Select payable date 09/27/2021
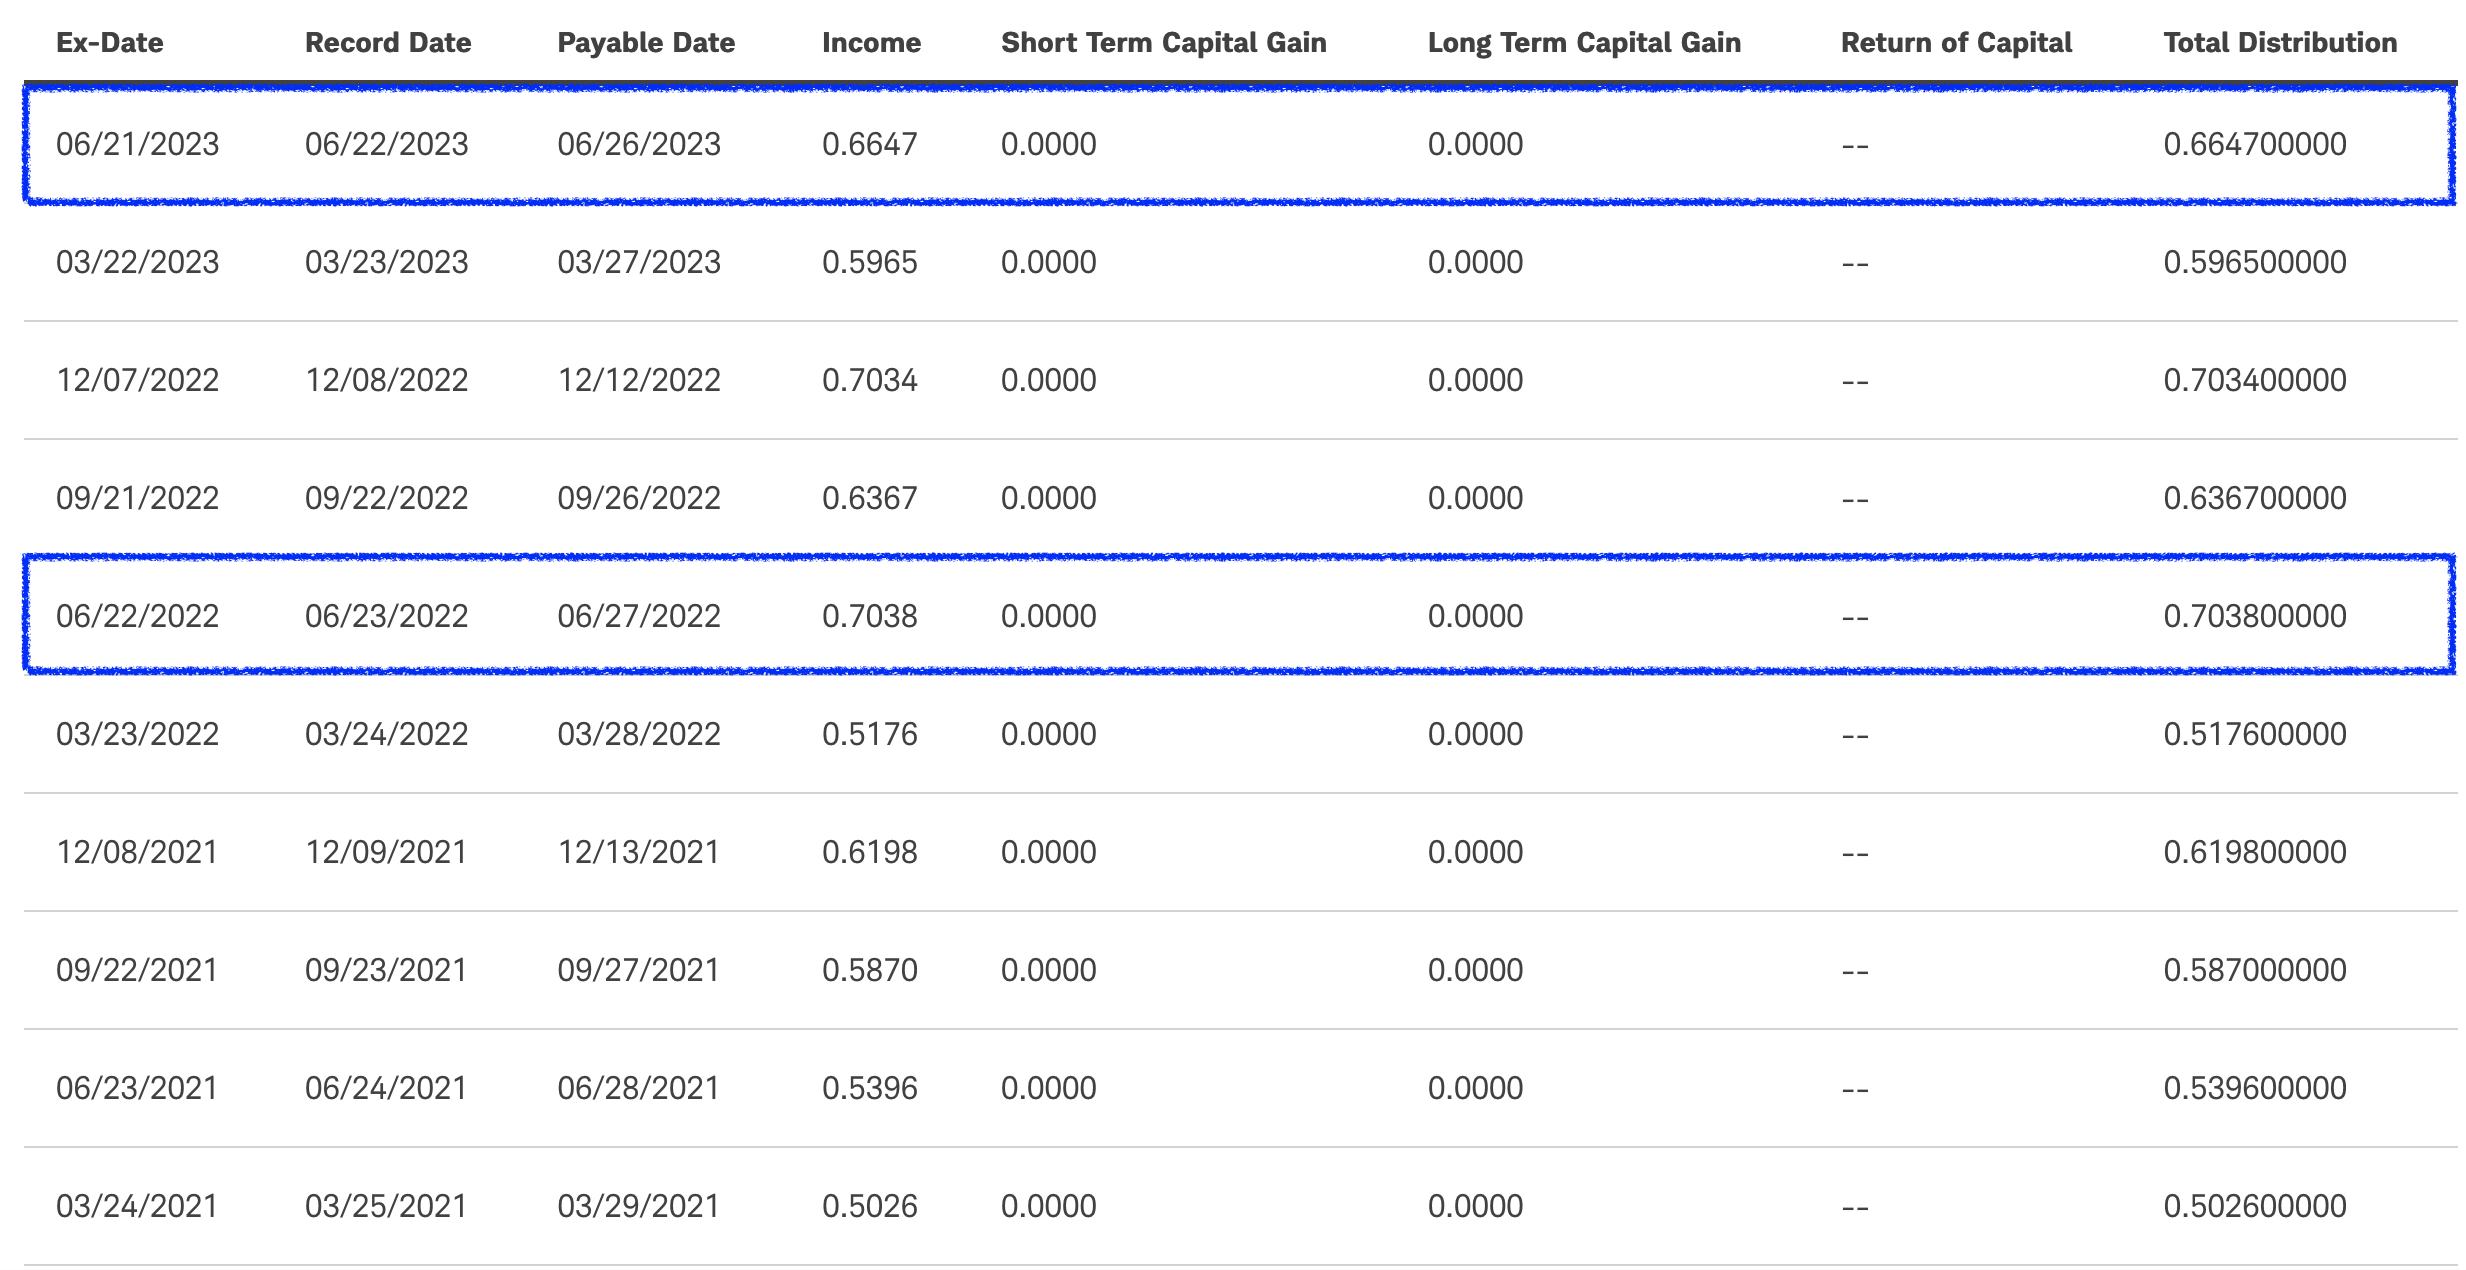The image size is (2466, 1270). point(638,971)
